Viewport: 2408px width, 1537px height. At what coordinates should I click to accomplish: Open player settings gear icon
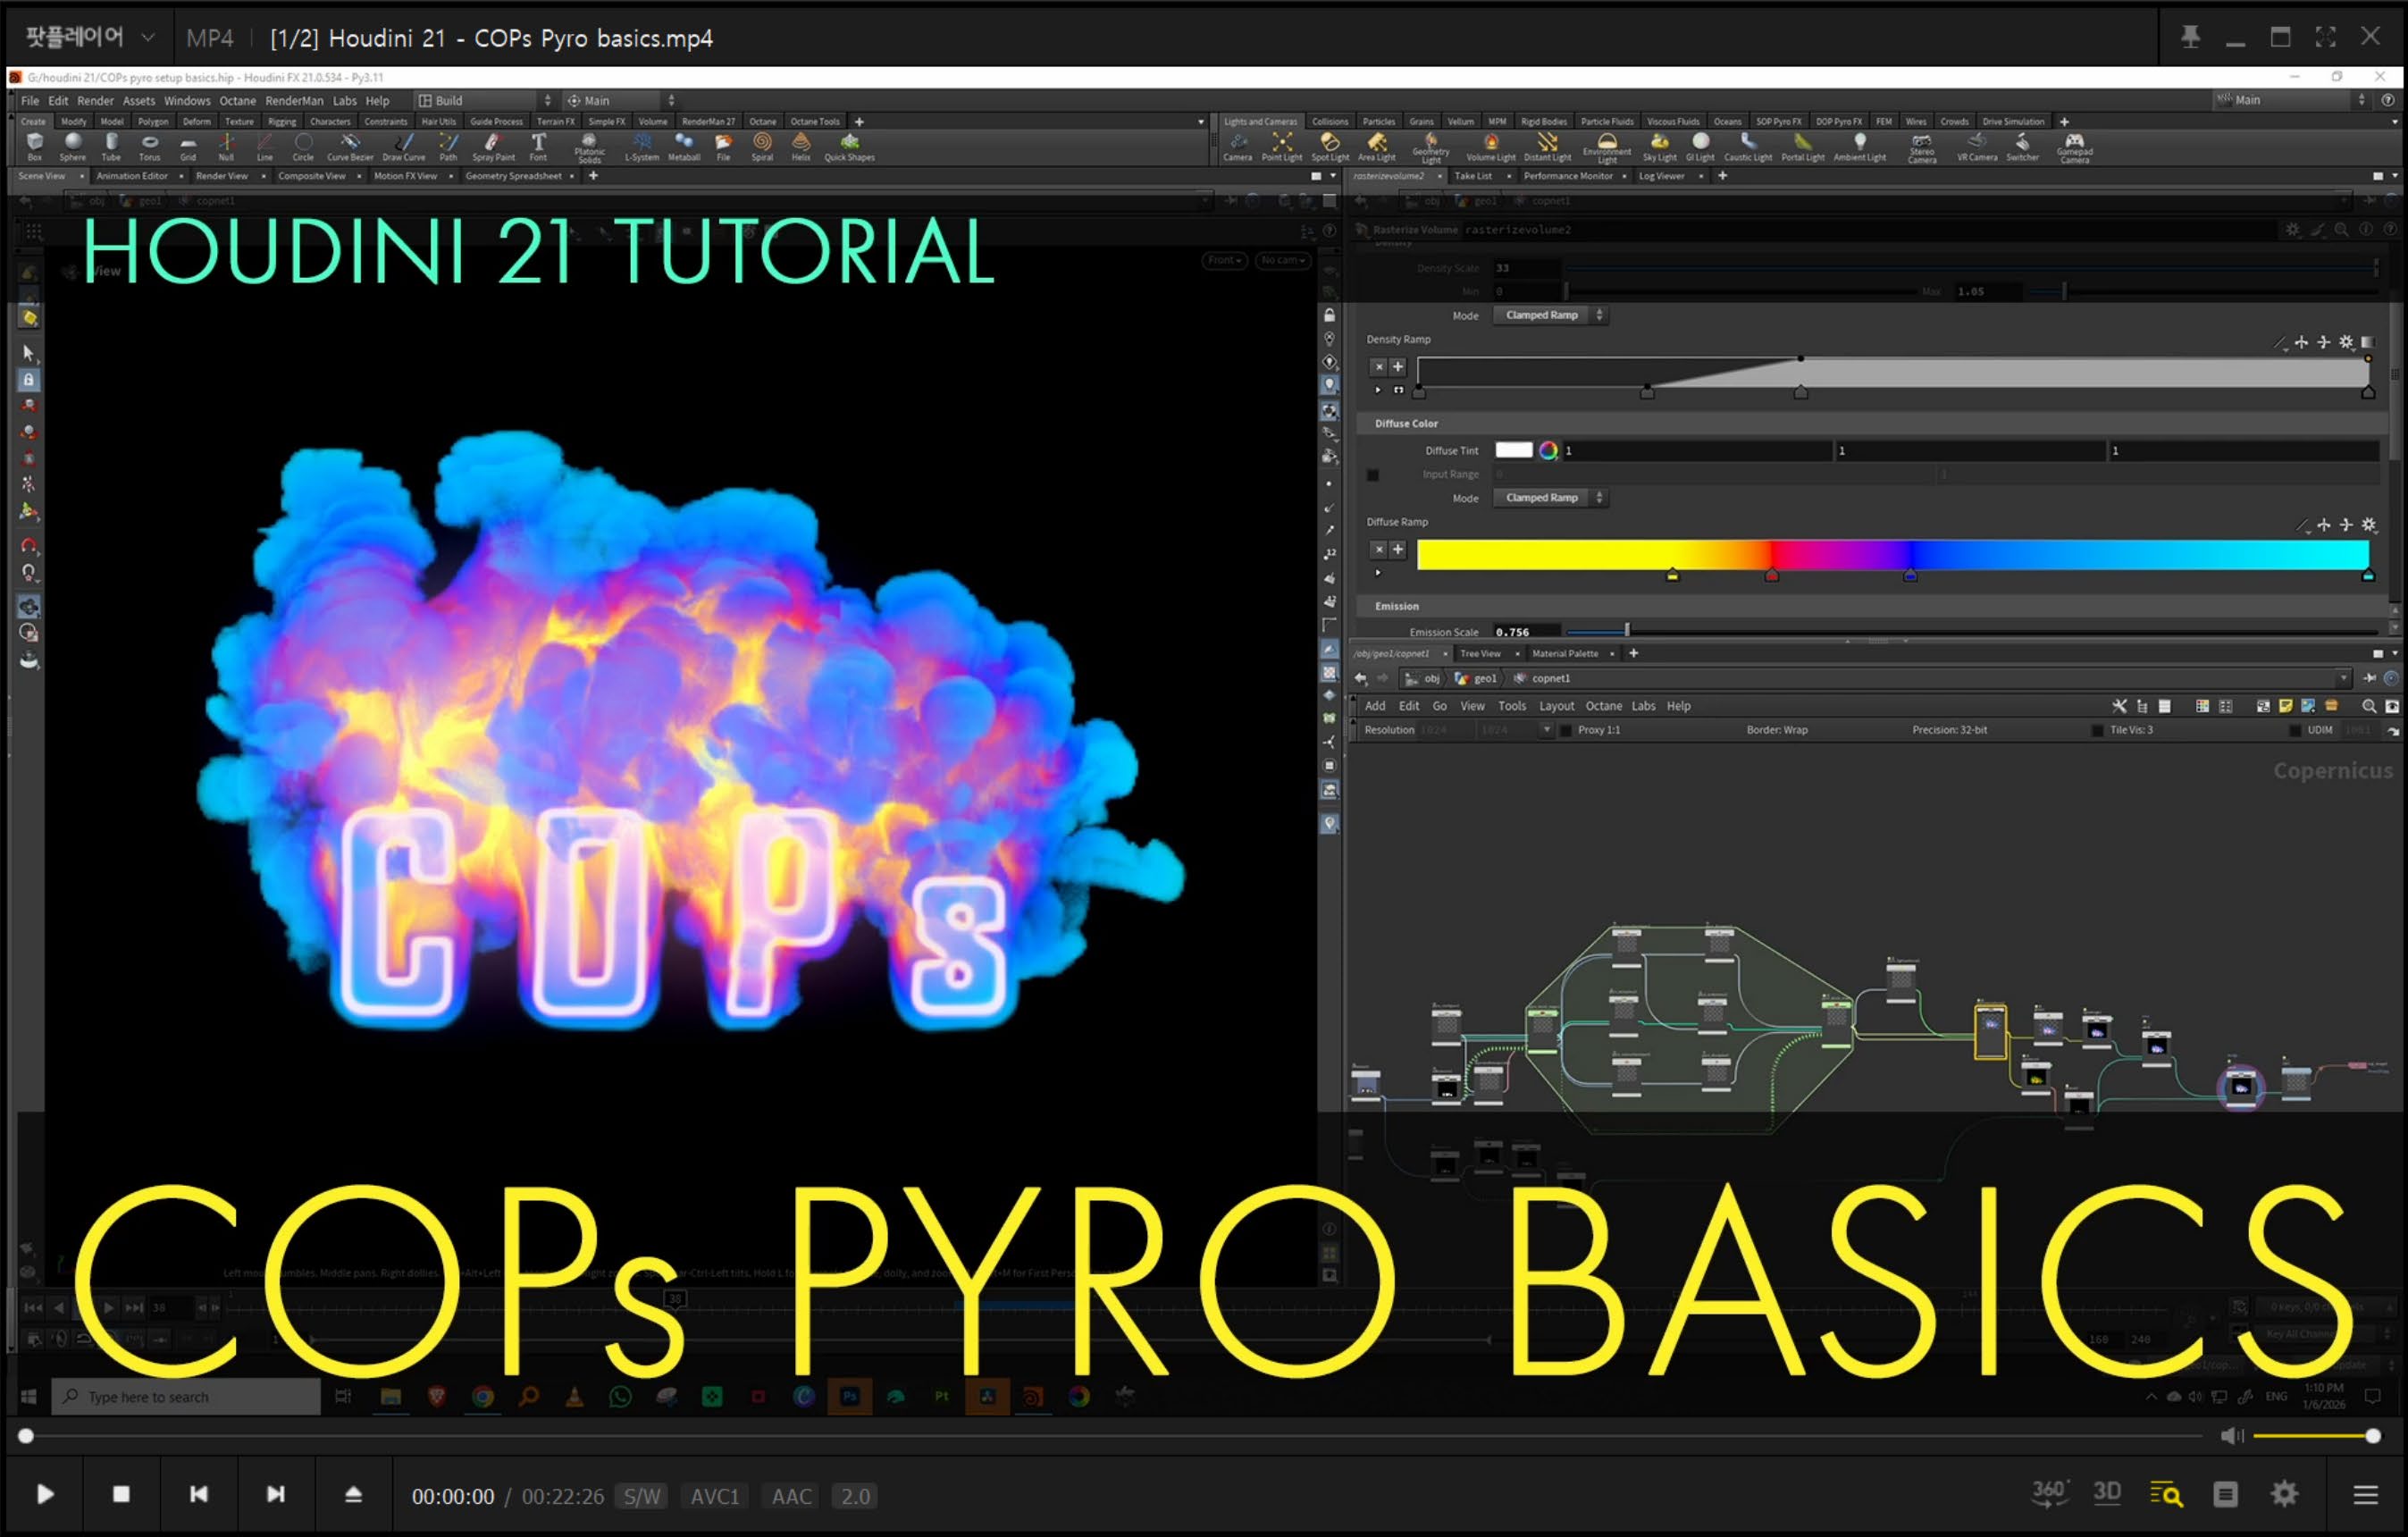(x=2284, y=1494)
